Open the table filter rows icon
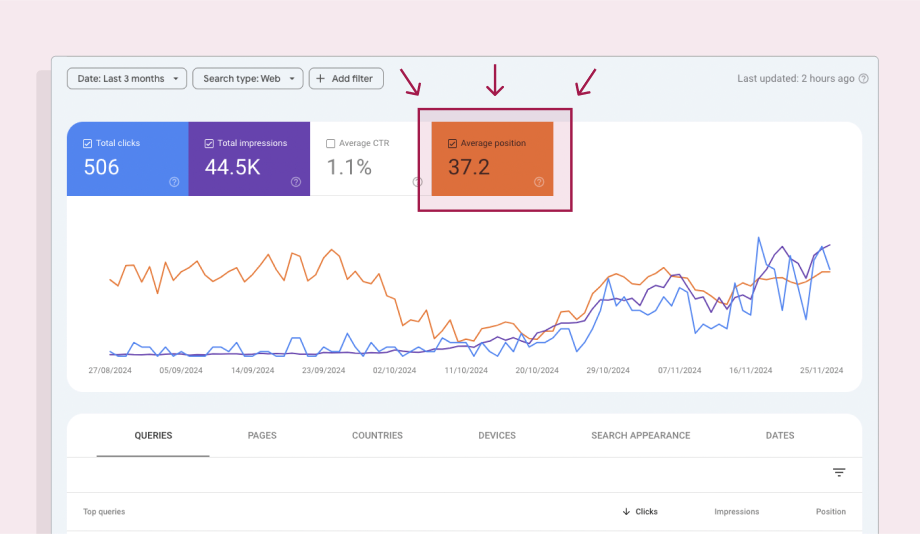 (839, 472)
